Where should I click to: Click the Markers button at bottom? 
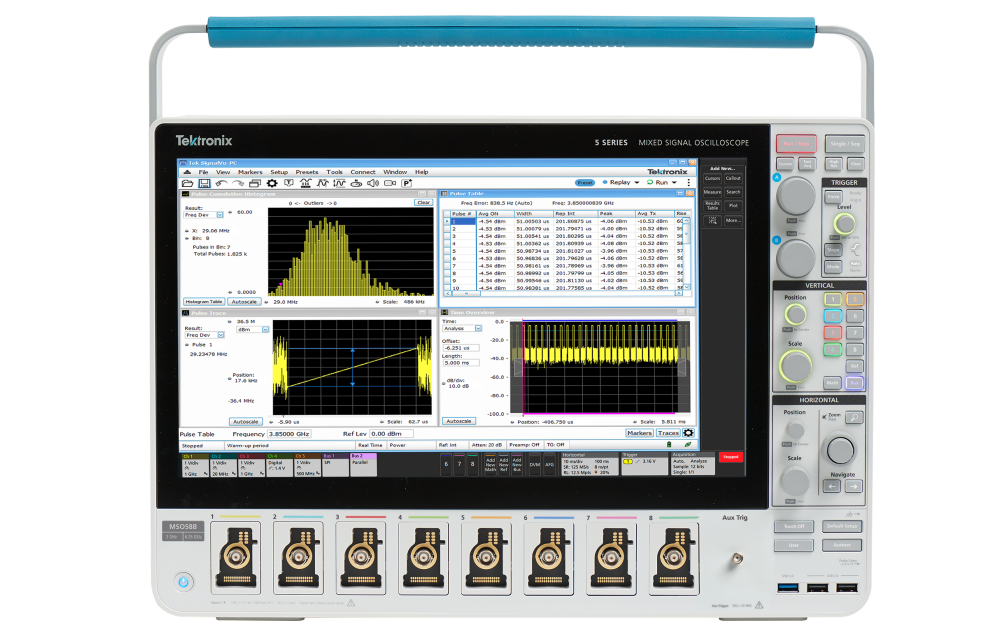(x=639, y=433)
